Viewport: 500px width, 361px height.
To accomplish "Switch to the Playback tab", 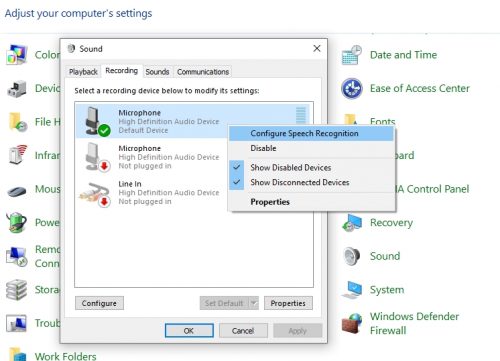I will [83, 72].
